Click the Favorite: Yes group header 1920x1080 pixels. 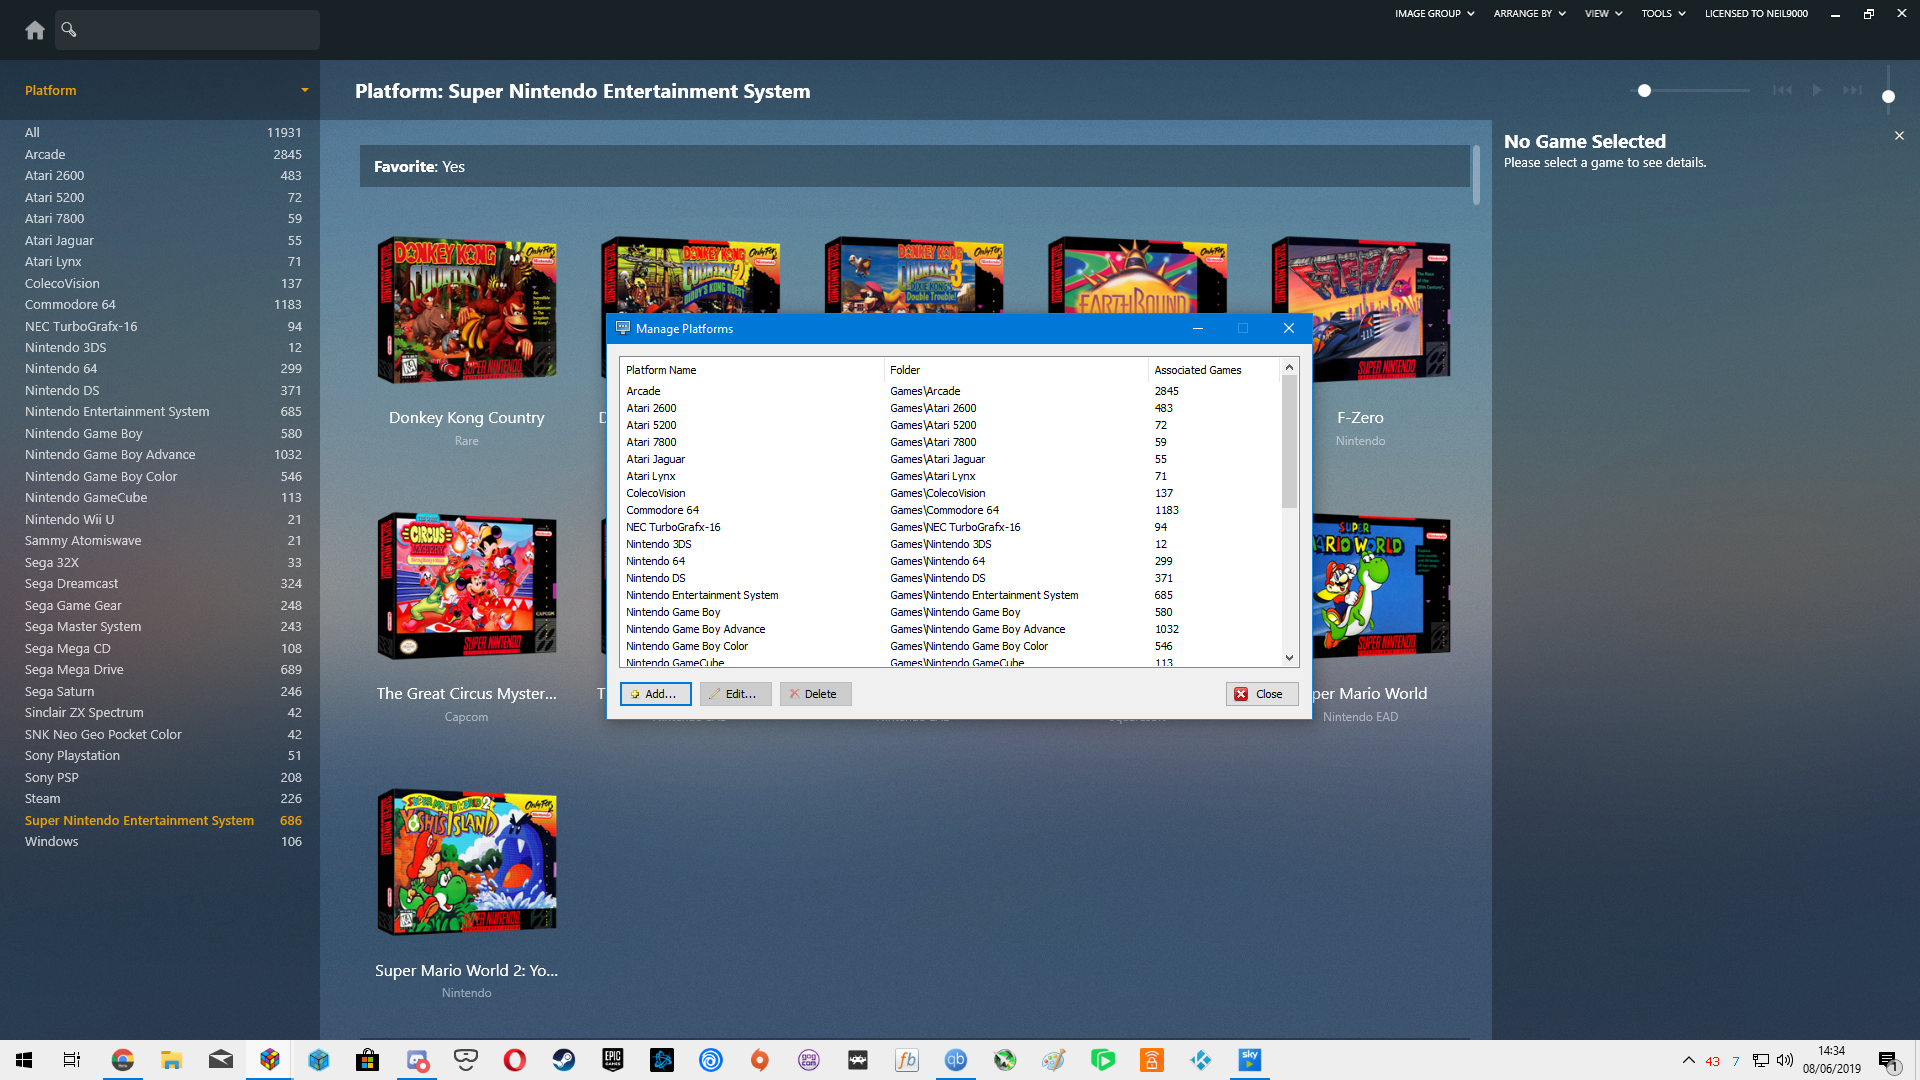tap(915, 166)
